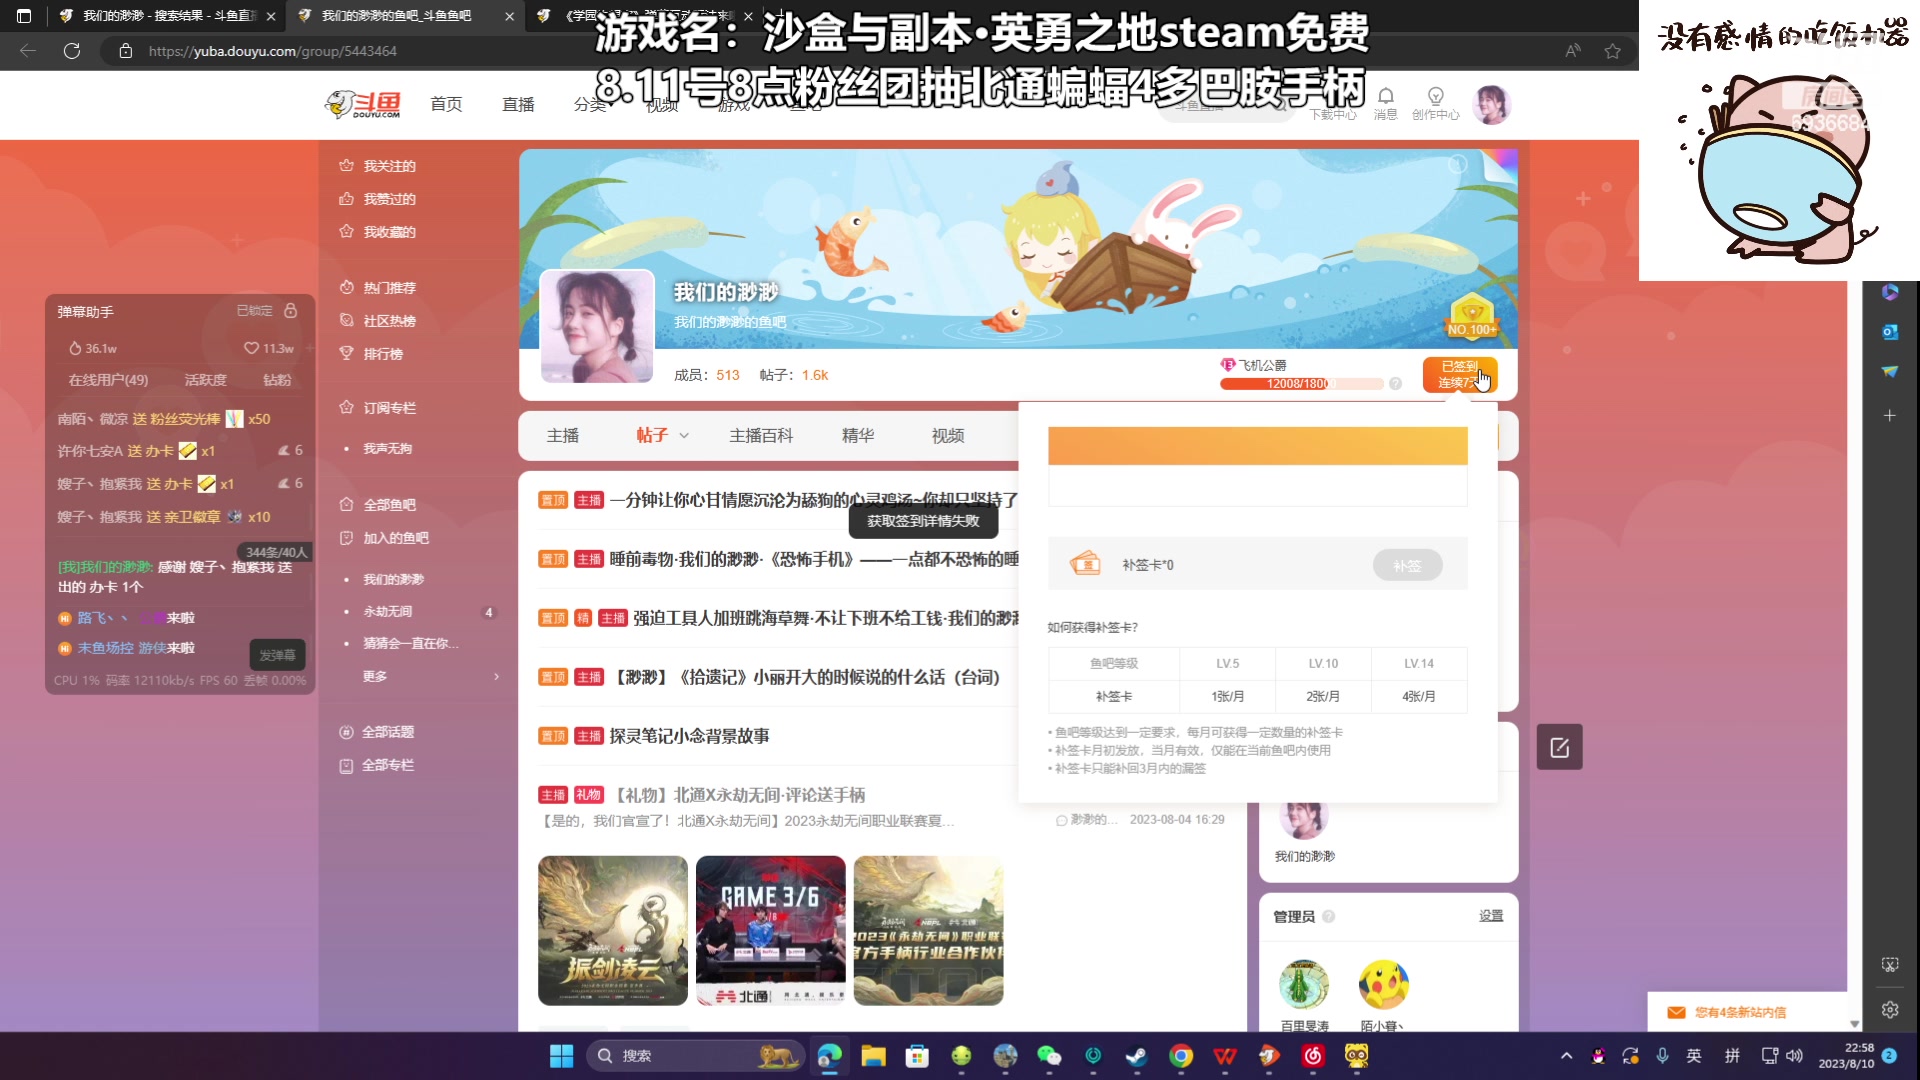Open File Explorer from the taskbar

click(873, 1056)
